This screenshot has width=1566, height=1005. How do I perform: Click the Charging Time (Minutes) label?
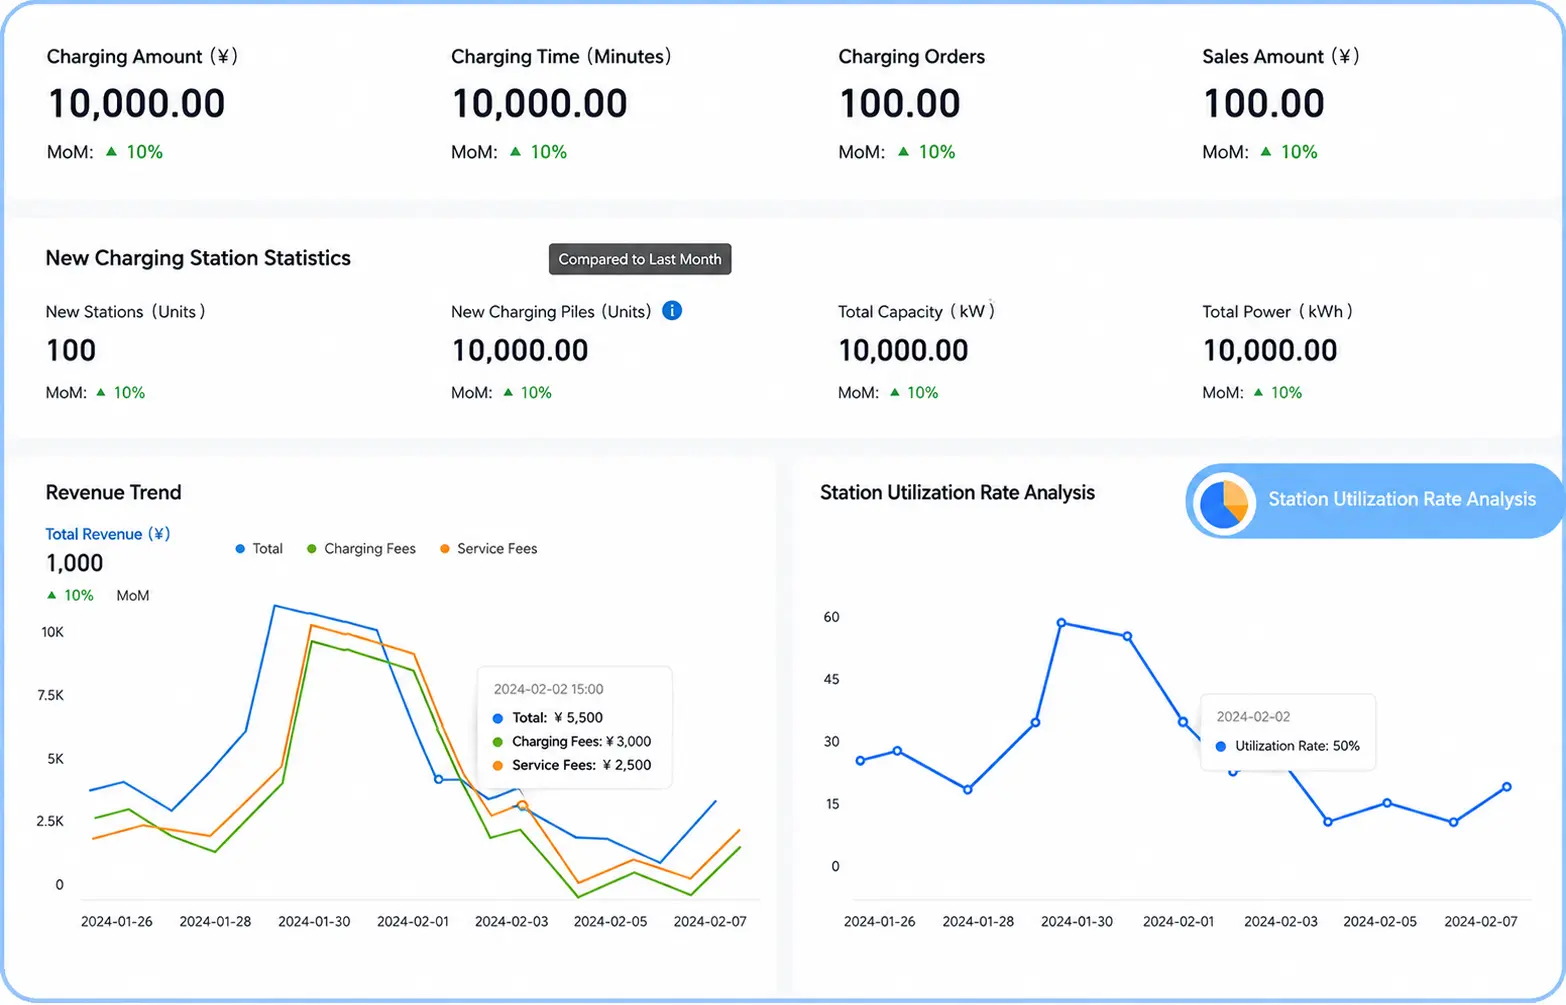561,57
